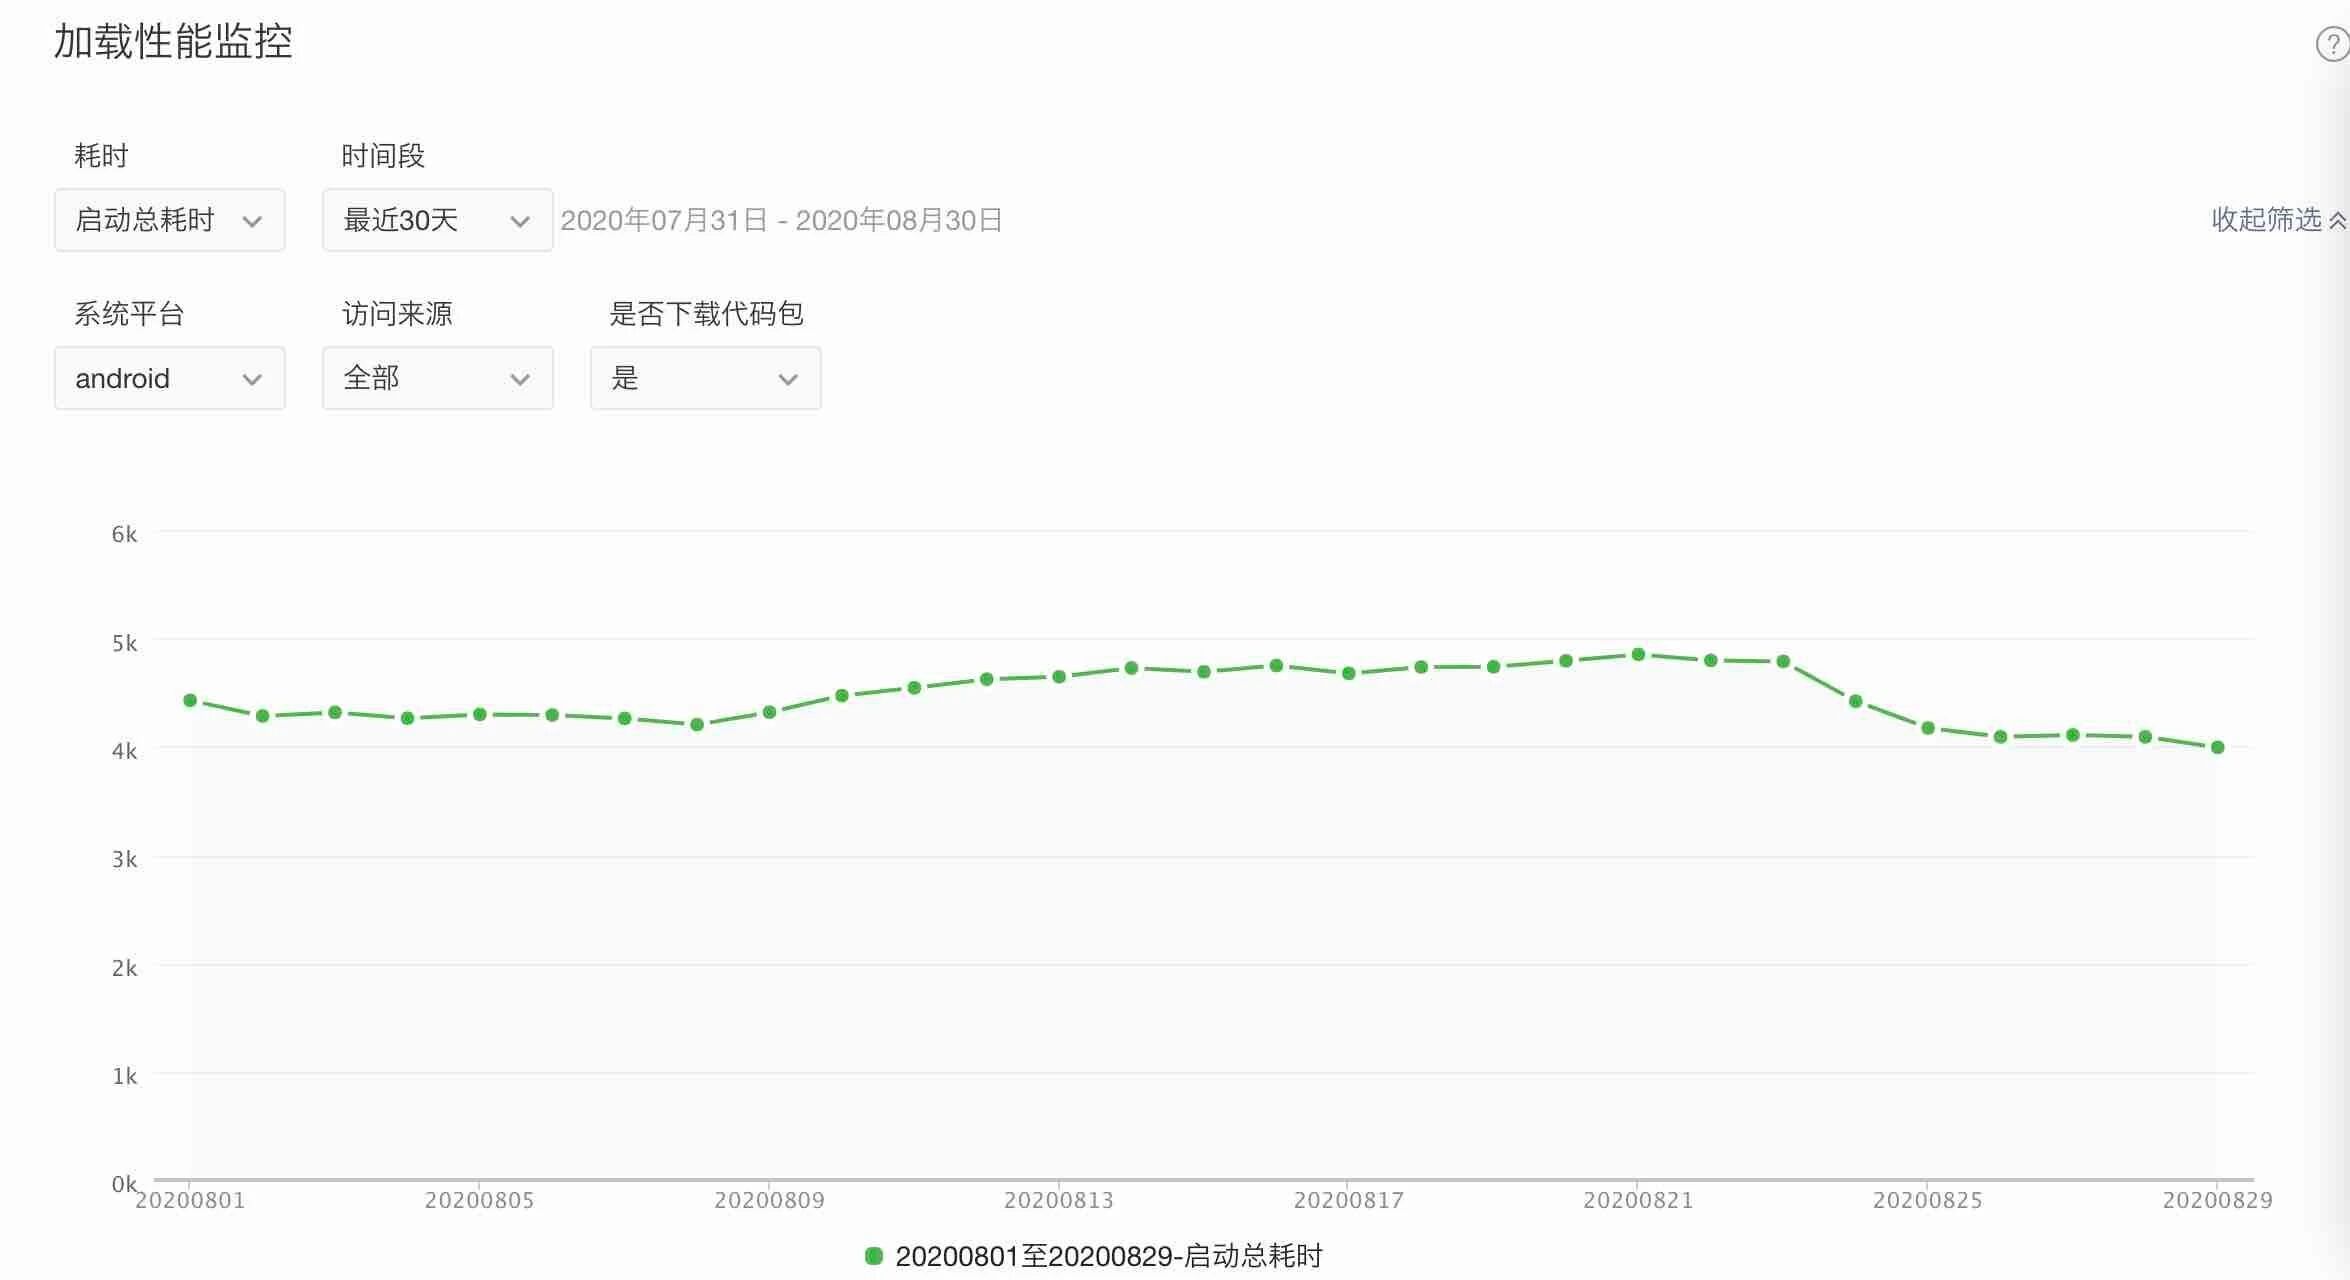2350x1280 pixels.
Task: Click the data point at 20200809
Action: [769, 712]
